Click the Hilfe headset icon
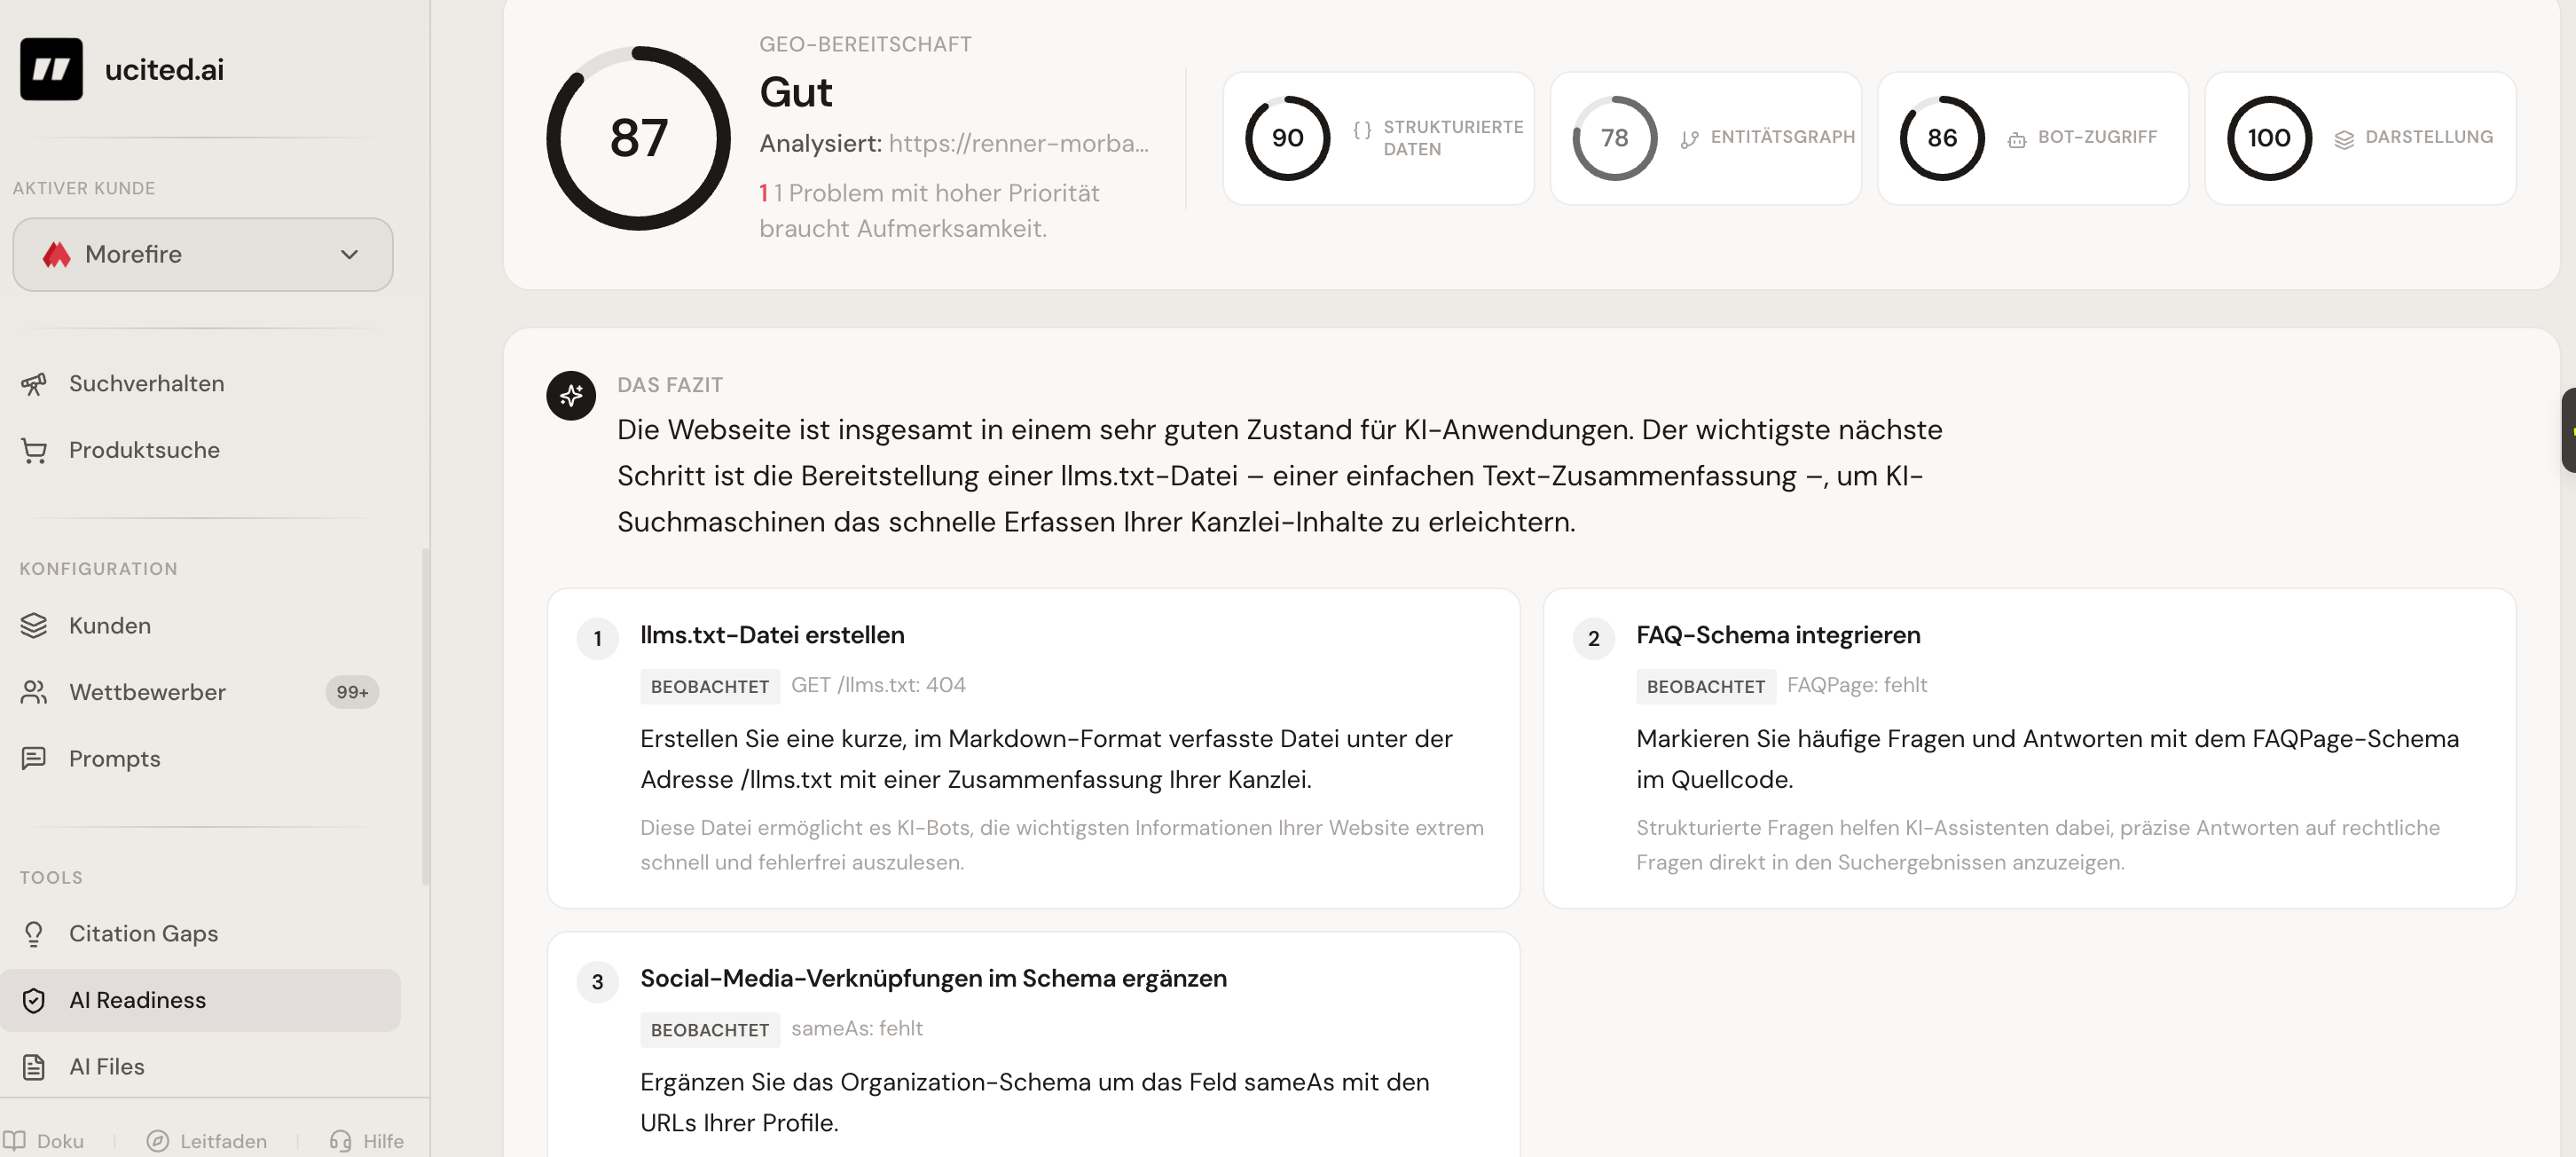This screenshot has width=2576, height=1157. point(340,1141)
